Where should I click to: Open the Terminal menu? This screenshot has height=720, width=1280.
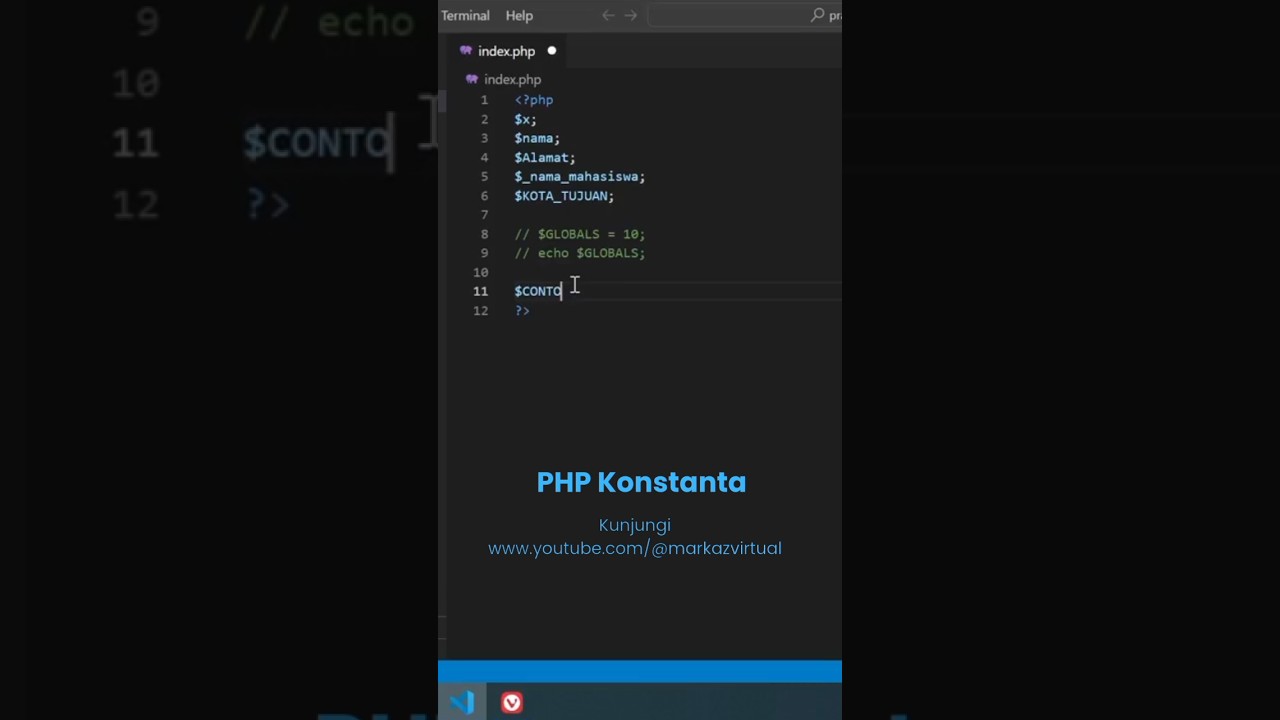465,16
